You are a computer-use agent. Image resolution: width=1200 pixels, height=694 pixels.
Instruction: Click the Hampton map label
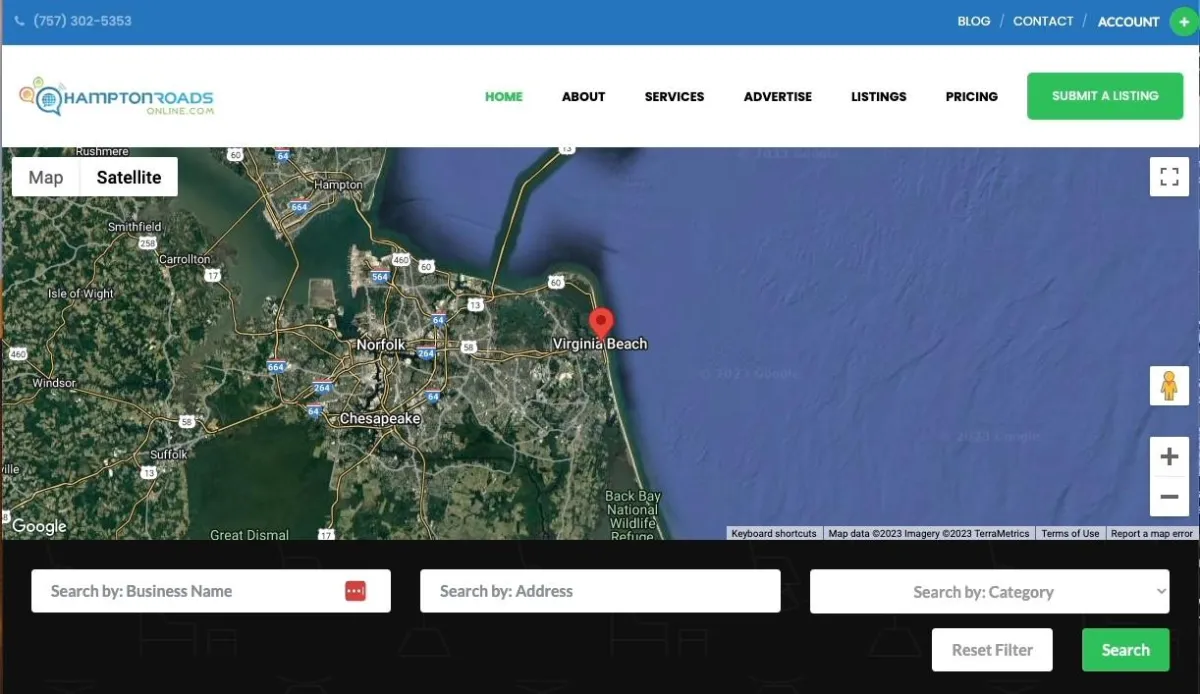[339, 185]
